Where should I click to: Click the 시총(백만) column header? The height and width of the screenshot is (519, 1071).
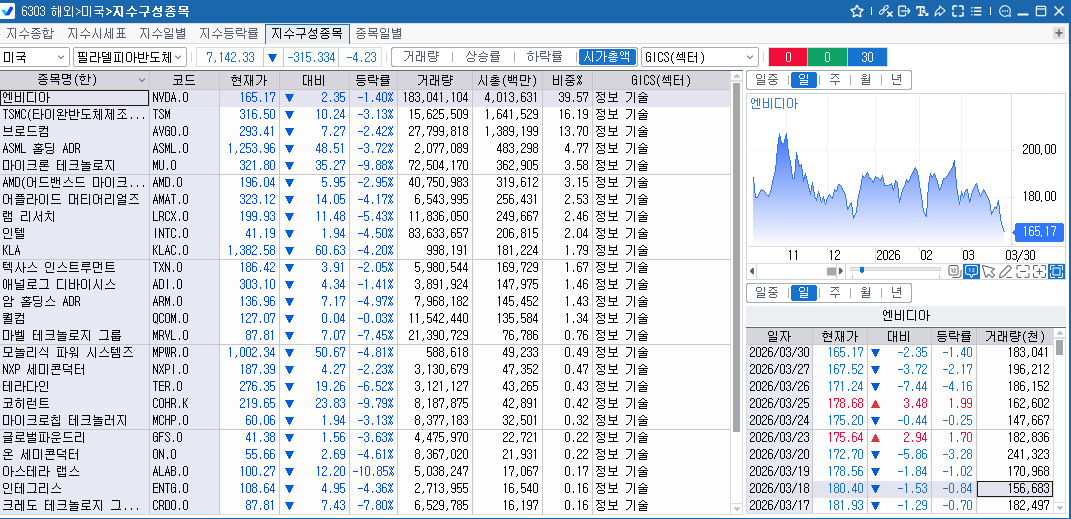pyautogui.click(x=507, y=80)
